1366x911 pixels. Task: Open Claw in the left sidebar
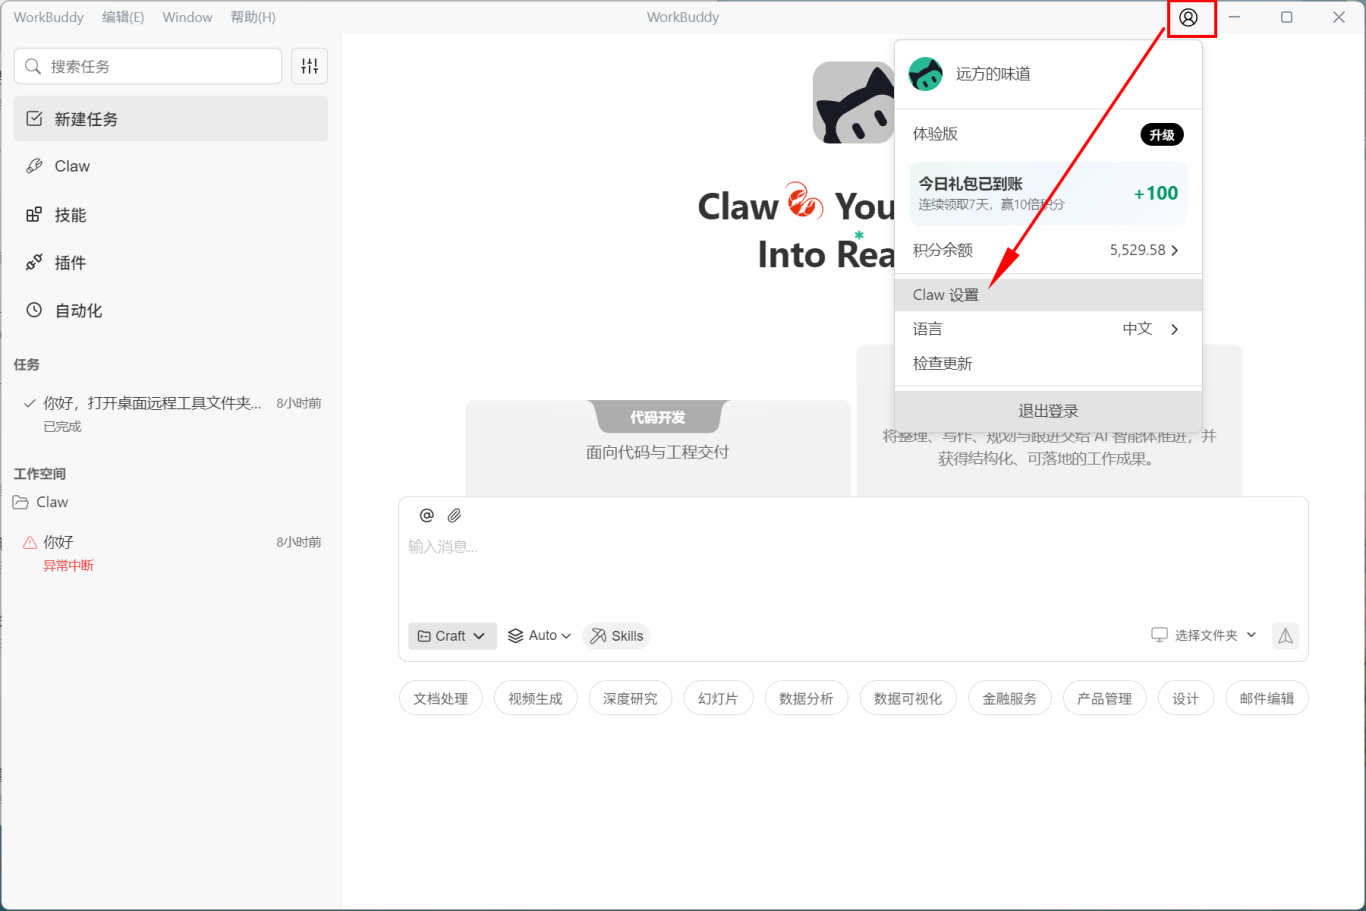pos(72,166)
